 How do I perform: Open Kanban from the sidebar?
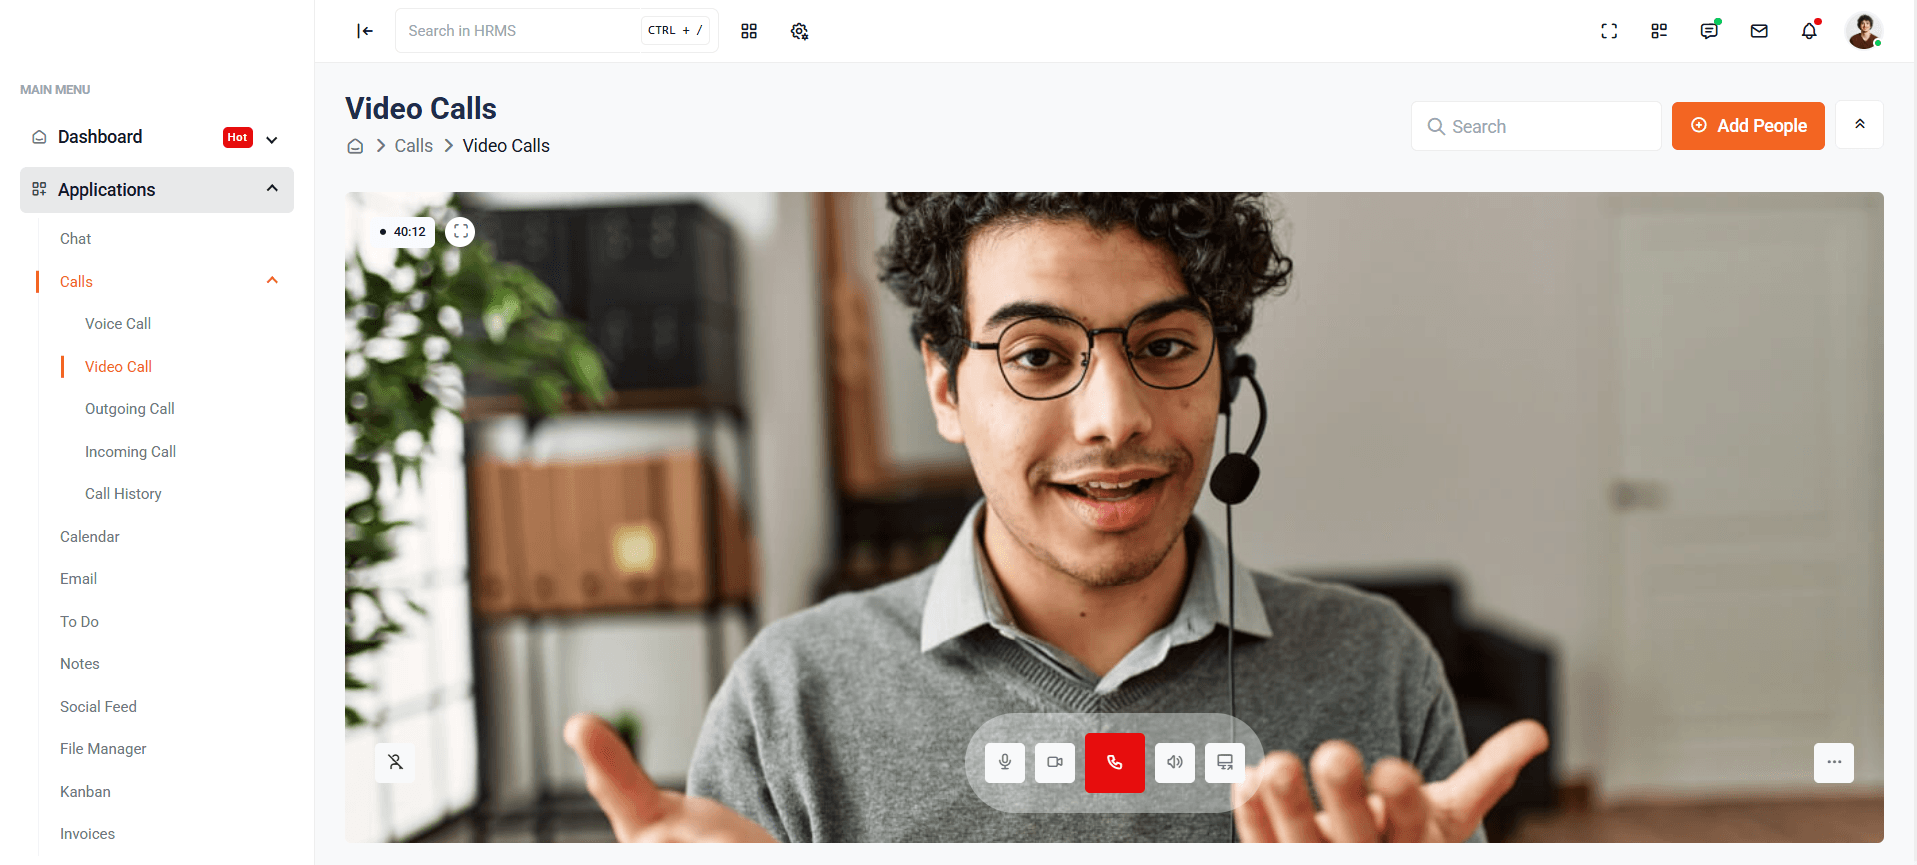pyautogui.click(x=85, y=792)
